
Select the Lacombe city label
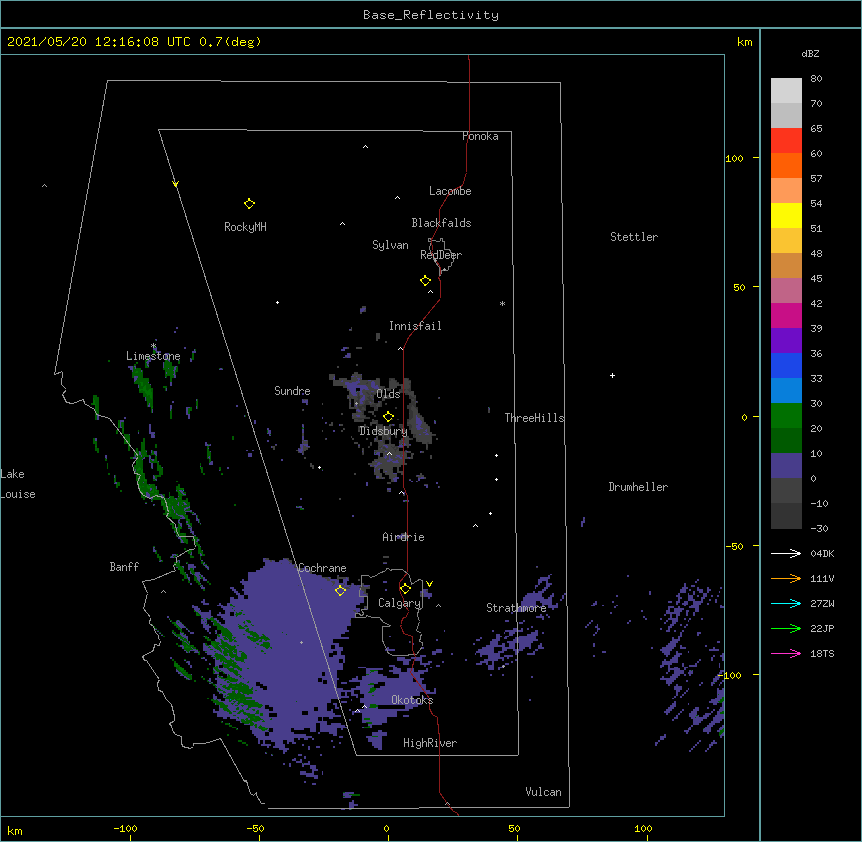click(450, 191)
